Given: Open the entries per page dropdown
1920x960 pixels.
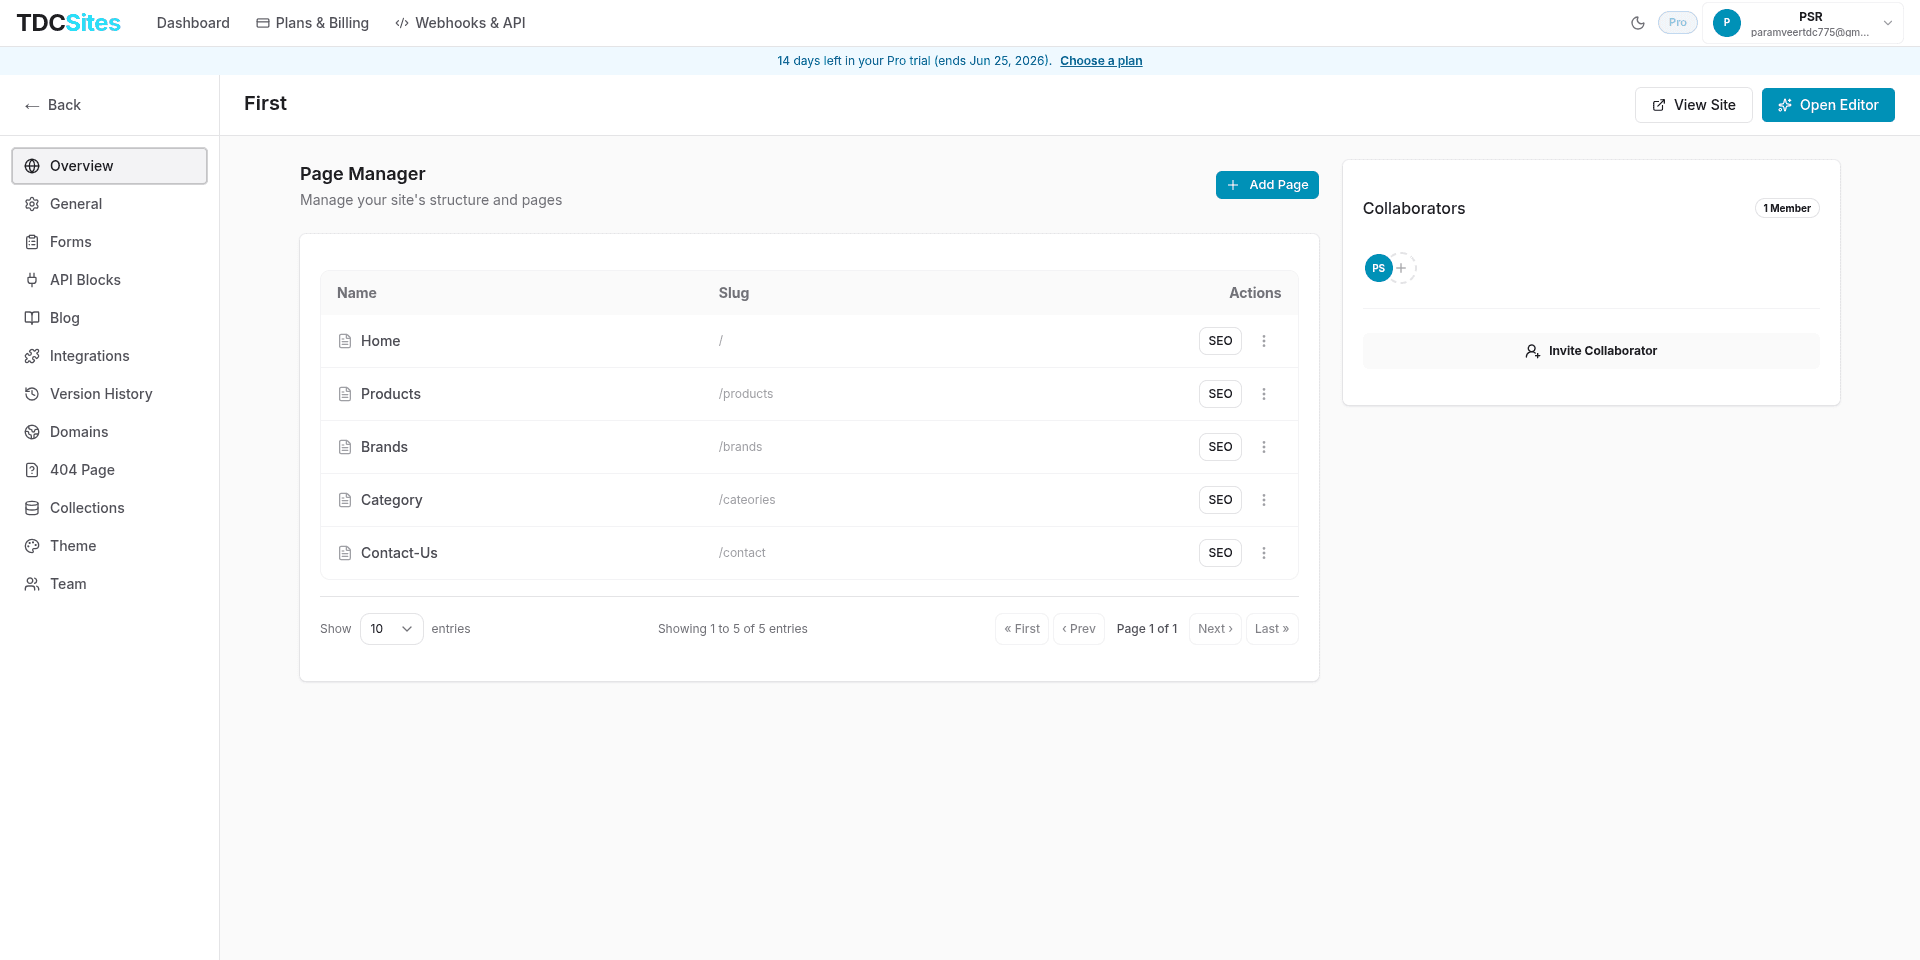Looking at the screenshot, I should [391, 629].
